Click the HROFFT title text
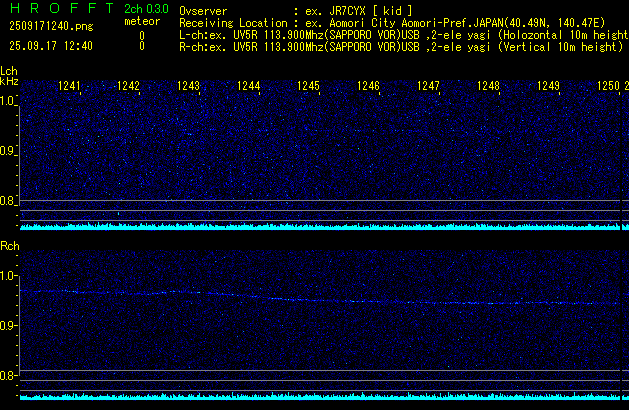This screenshot has width=629, height=410. 62,8
